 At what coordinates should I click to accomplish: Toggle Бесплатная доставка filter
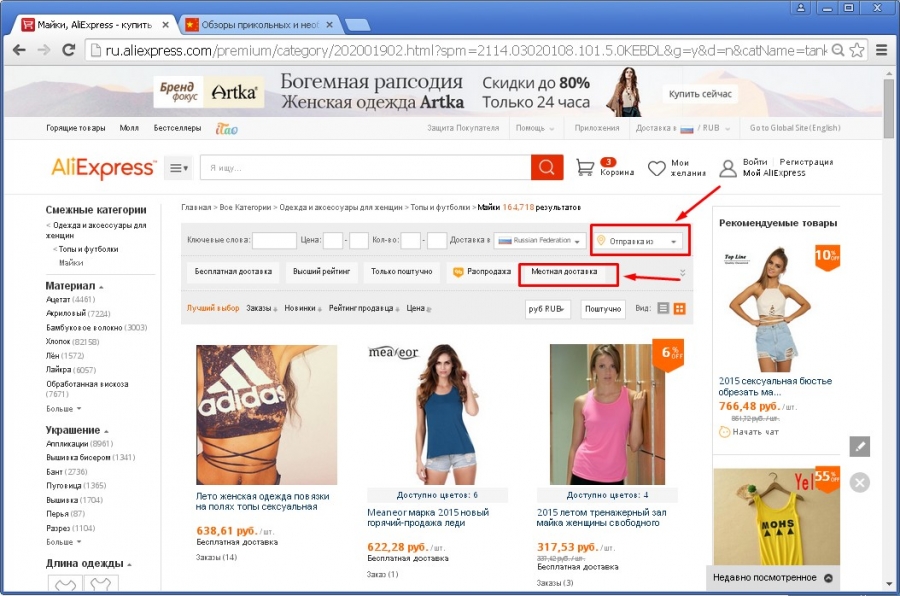(x=233, y=272)
